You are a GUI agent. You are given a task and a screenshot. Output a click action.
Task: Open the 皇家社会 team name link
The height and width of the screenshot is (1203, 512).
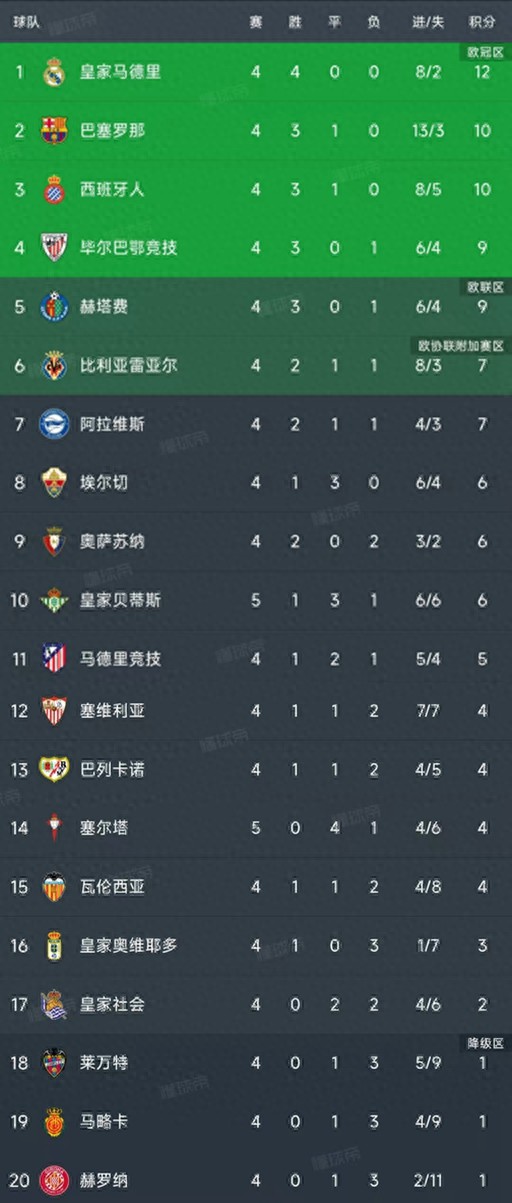(x=112, y=1003)
